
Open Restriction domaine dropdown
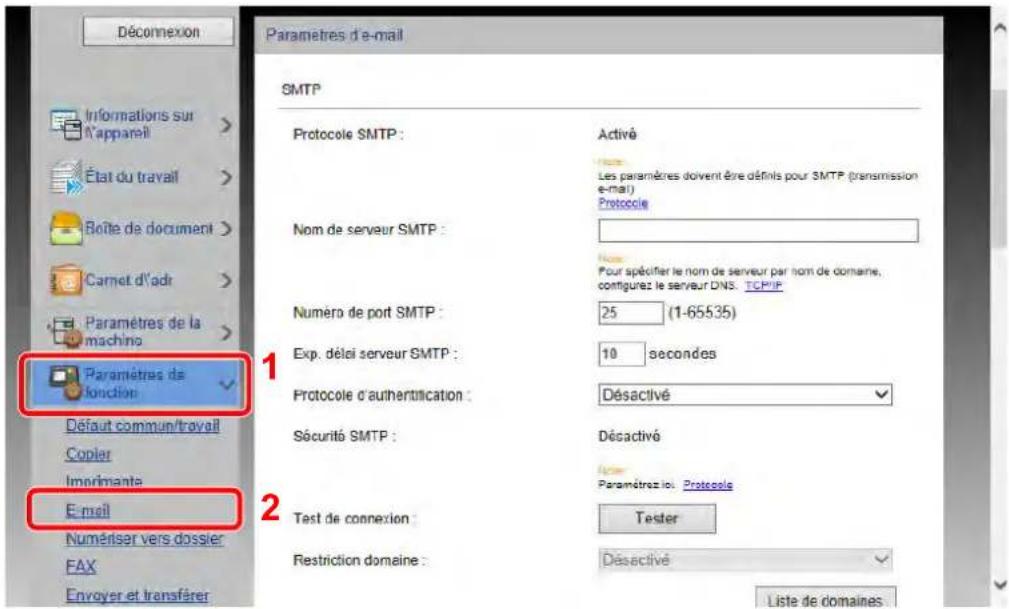tap(745, 559)
